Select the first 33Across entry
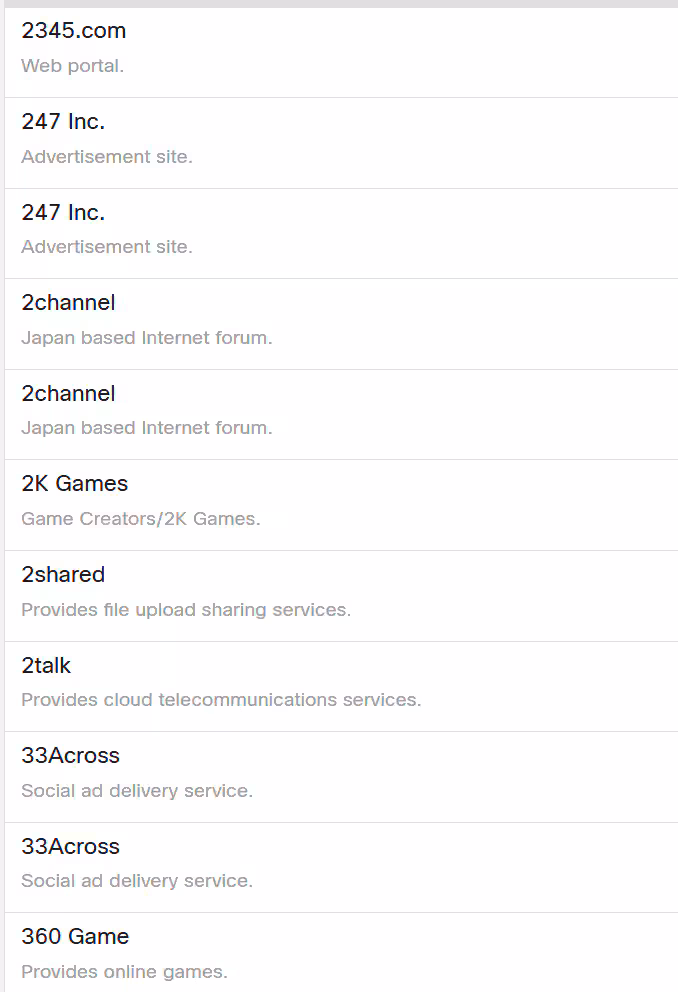Image resolution: width=678 pixels, height=992 pixels. click(x=70, y=756)
